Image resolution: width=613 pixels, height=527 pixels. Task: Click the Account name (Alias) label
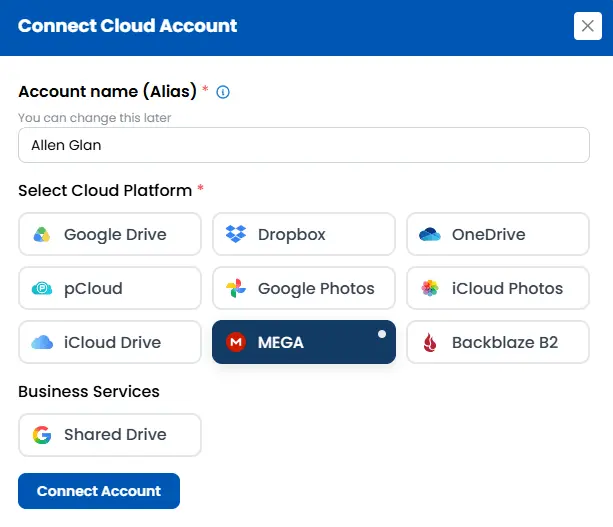coord(107,91)
